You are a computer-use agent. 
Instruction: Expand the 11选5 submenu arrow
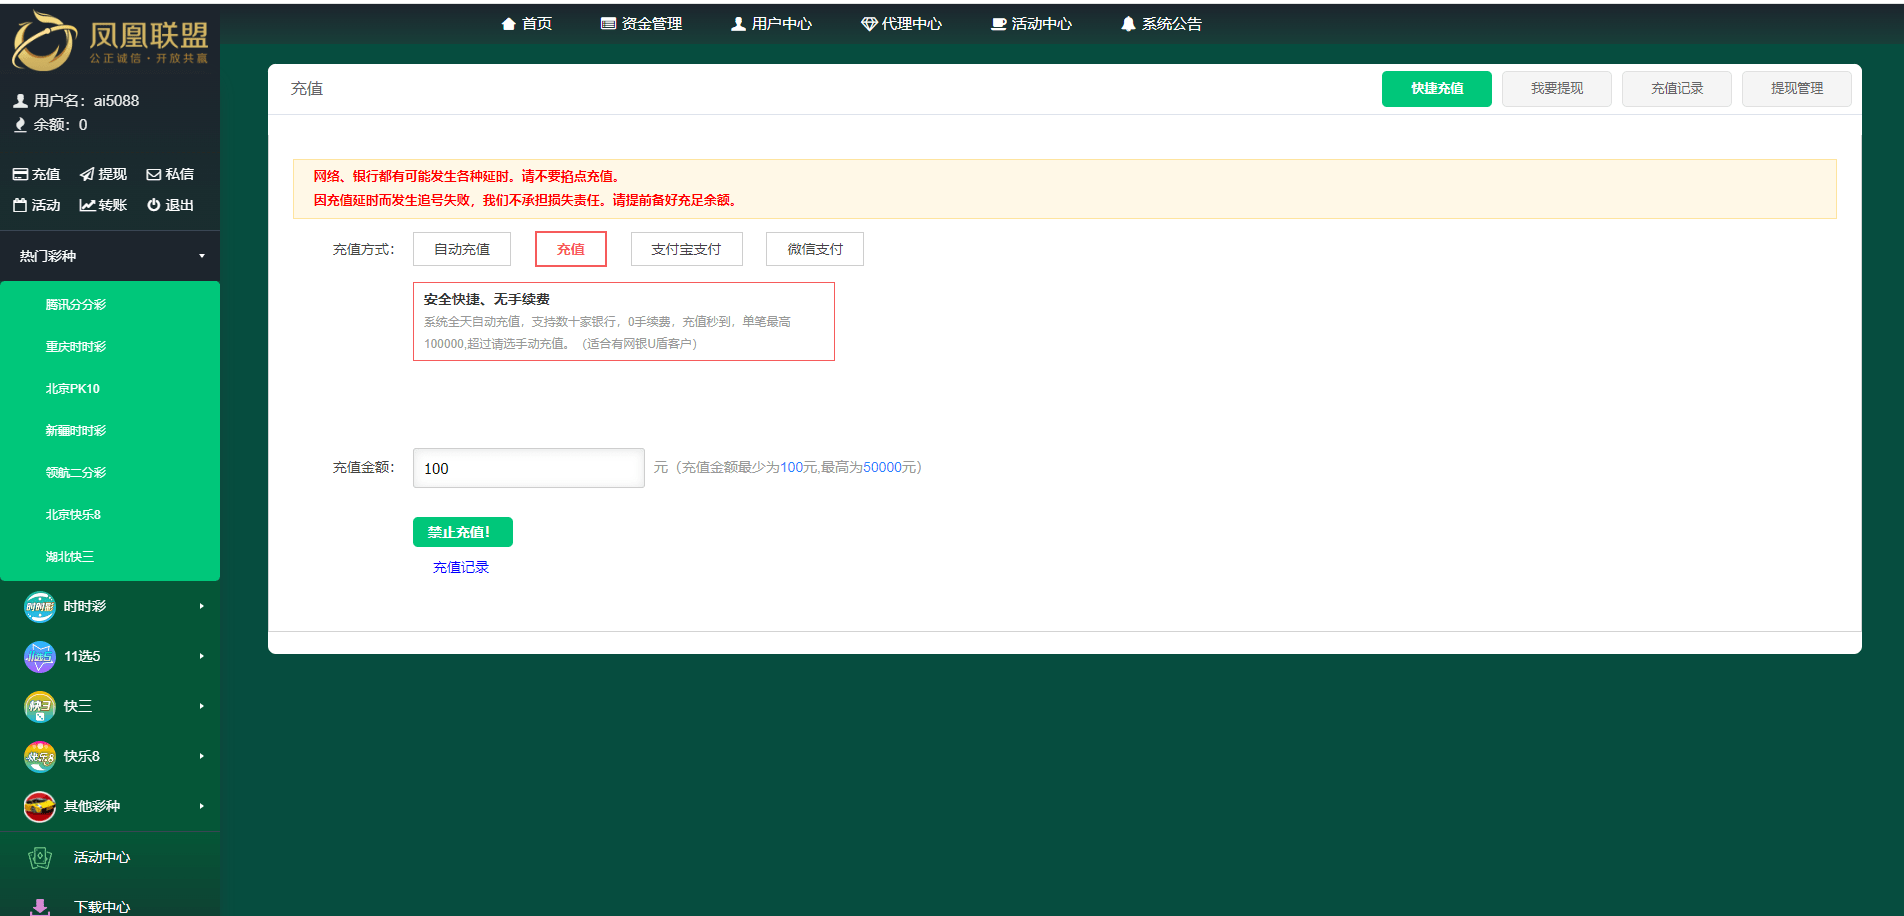(x=201, y=656)
